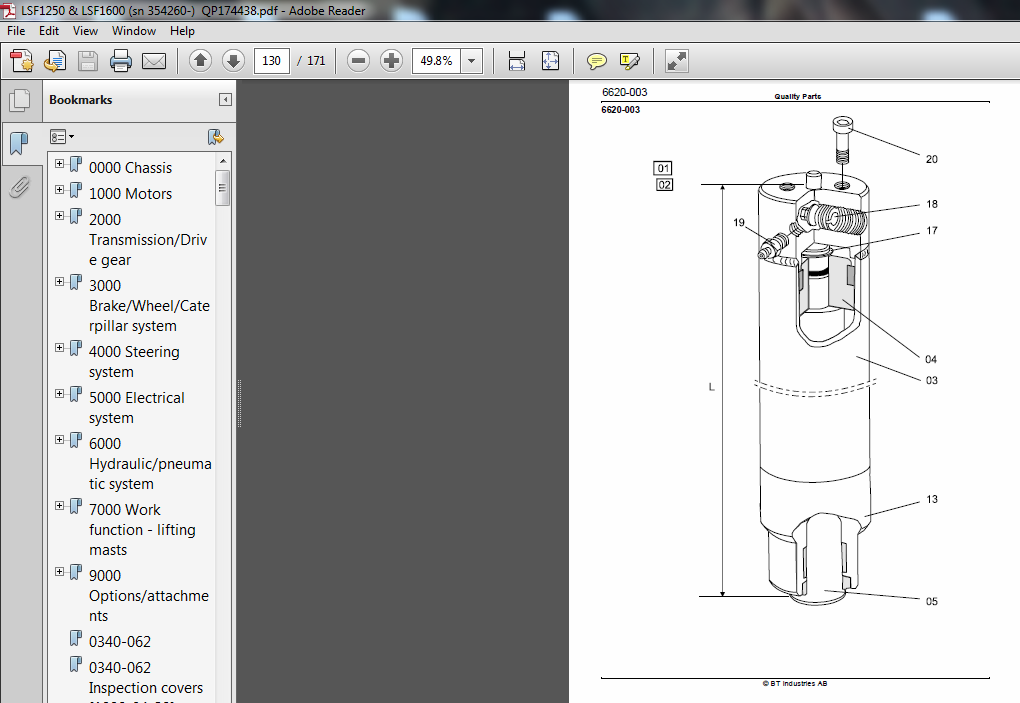Select 7000 Work function lifting masts
1020x703 pixels.
142,529
